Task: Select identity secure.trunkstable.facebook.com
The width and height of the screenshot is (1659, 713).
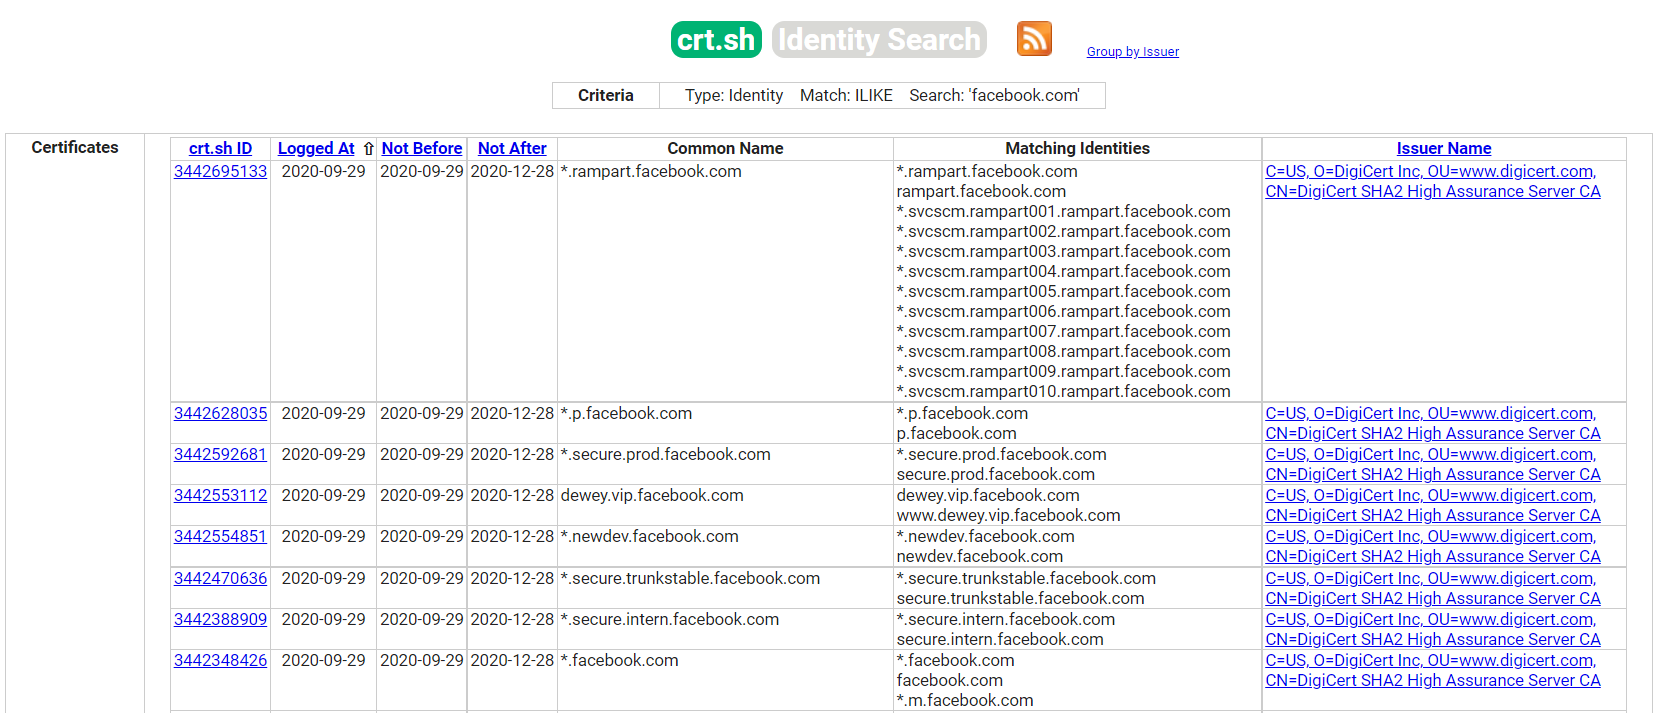Action: click(1020, 598)
